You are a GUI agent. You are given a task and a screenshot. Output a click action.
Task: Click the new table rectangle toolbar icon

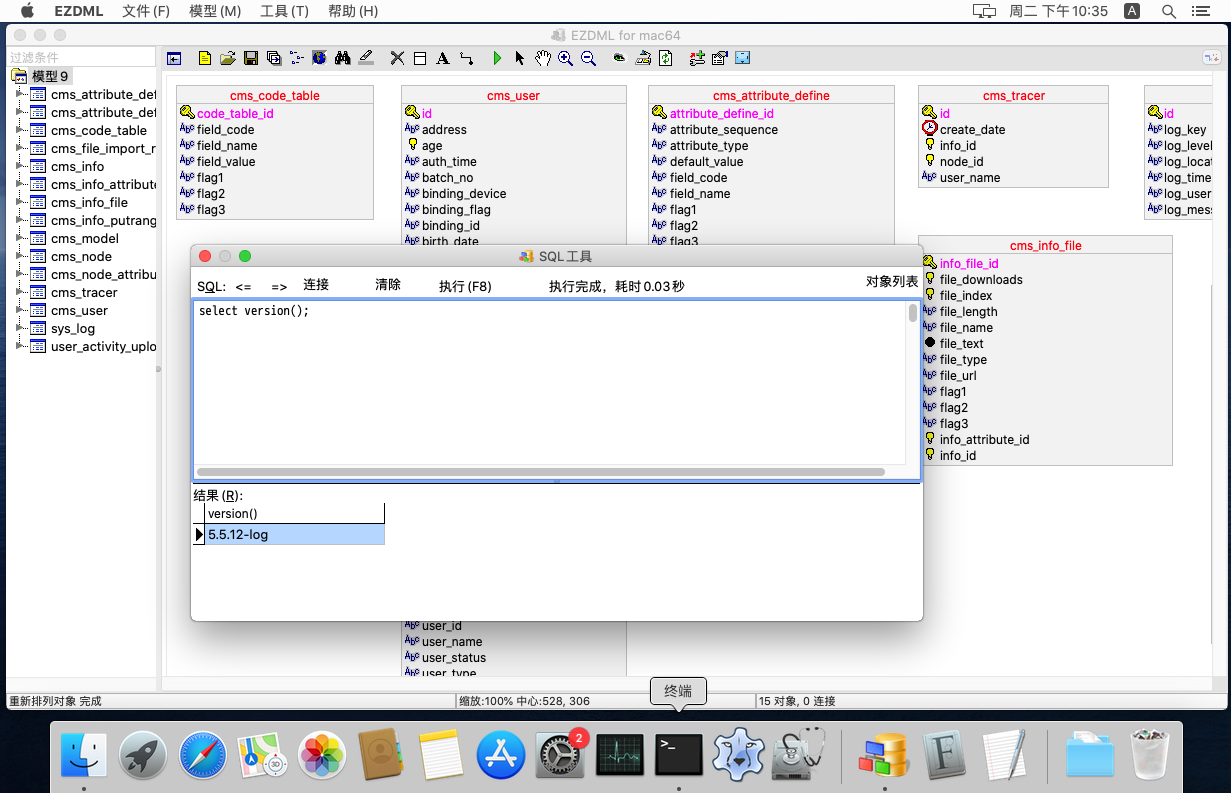[x=420, y=59]
